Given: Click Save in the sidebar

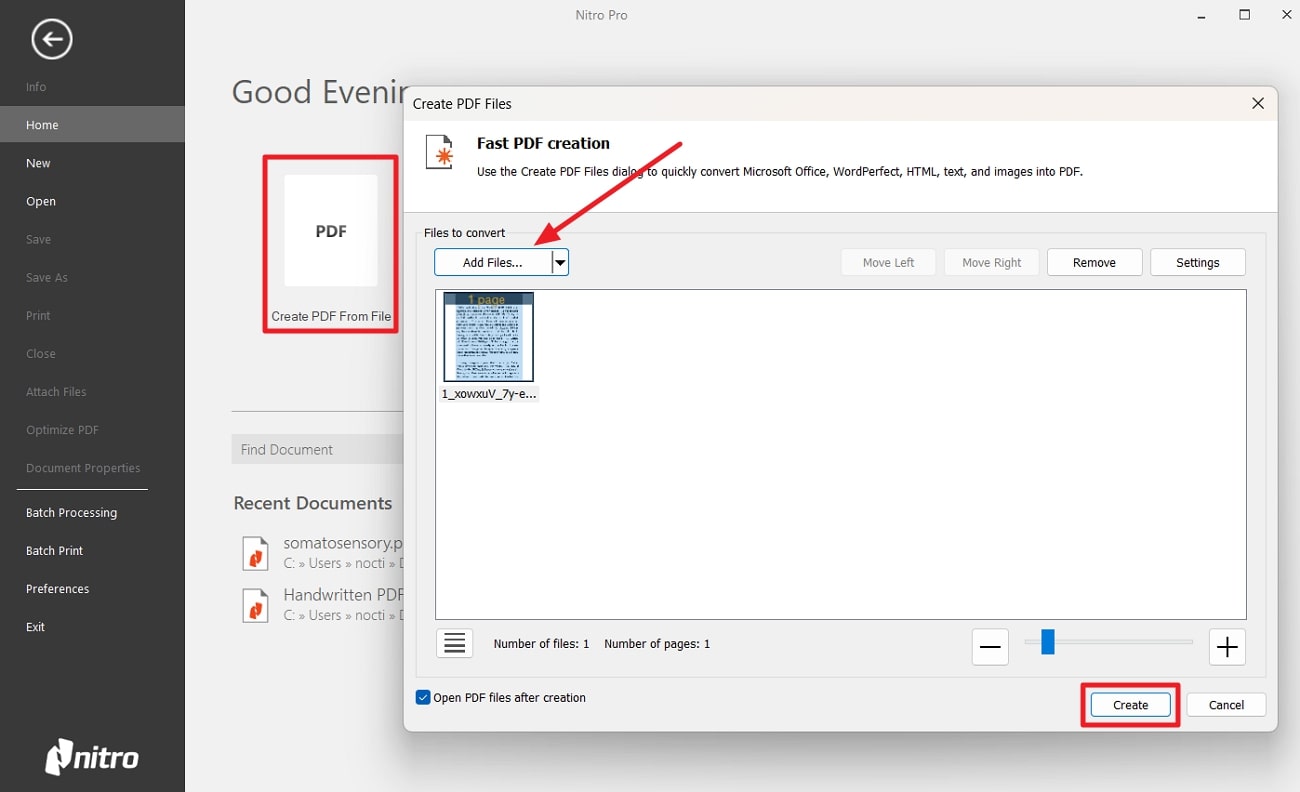Looking at the screenshot, I should (38, 239).
